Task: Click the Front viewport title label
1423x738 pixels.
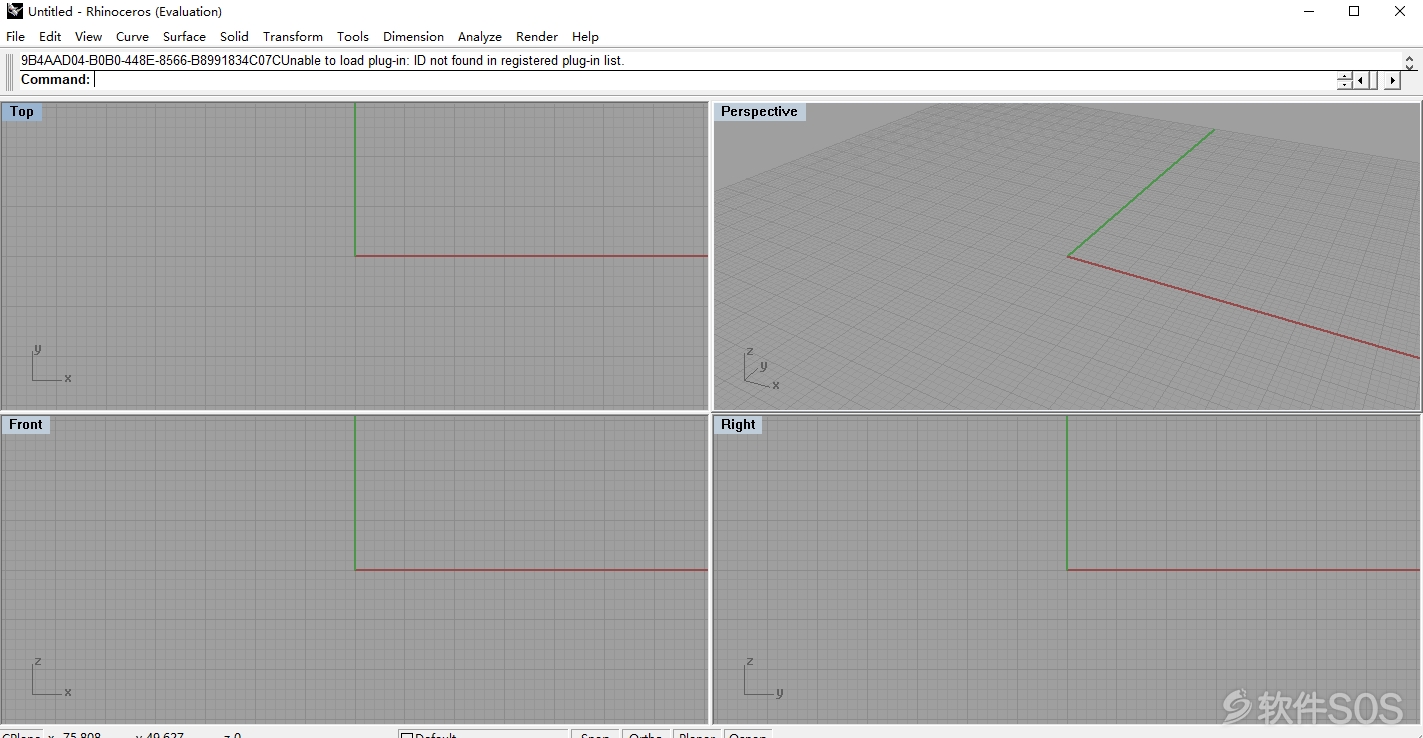Action: click(26, 424)
